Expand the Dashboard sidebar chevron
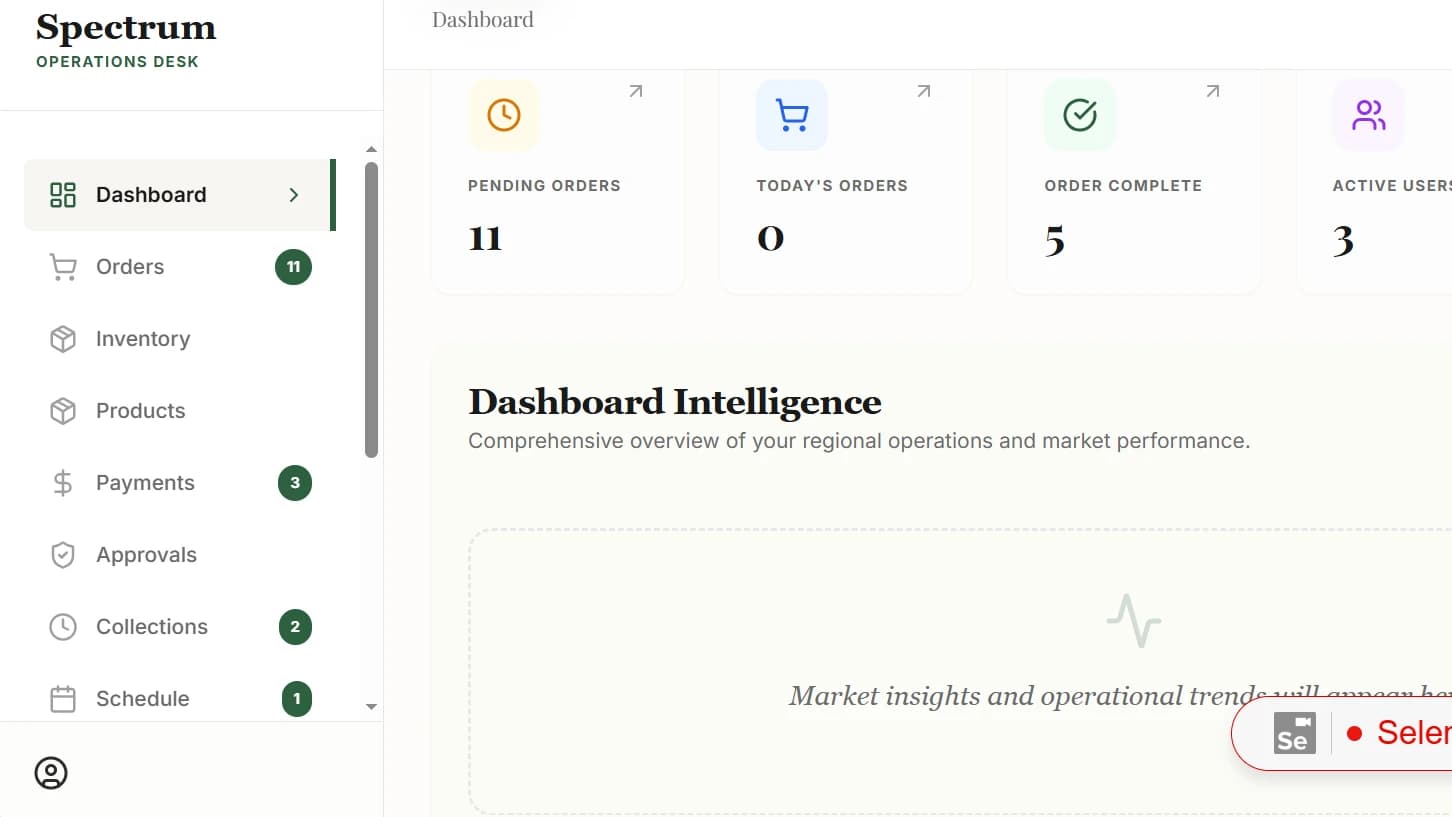Viewport: 1452px width, 817px height. coord(294,195)
